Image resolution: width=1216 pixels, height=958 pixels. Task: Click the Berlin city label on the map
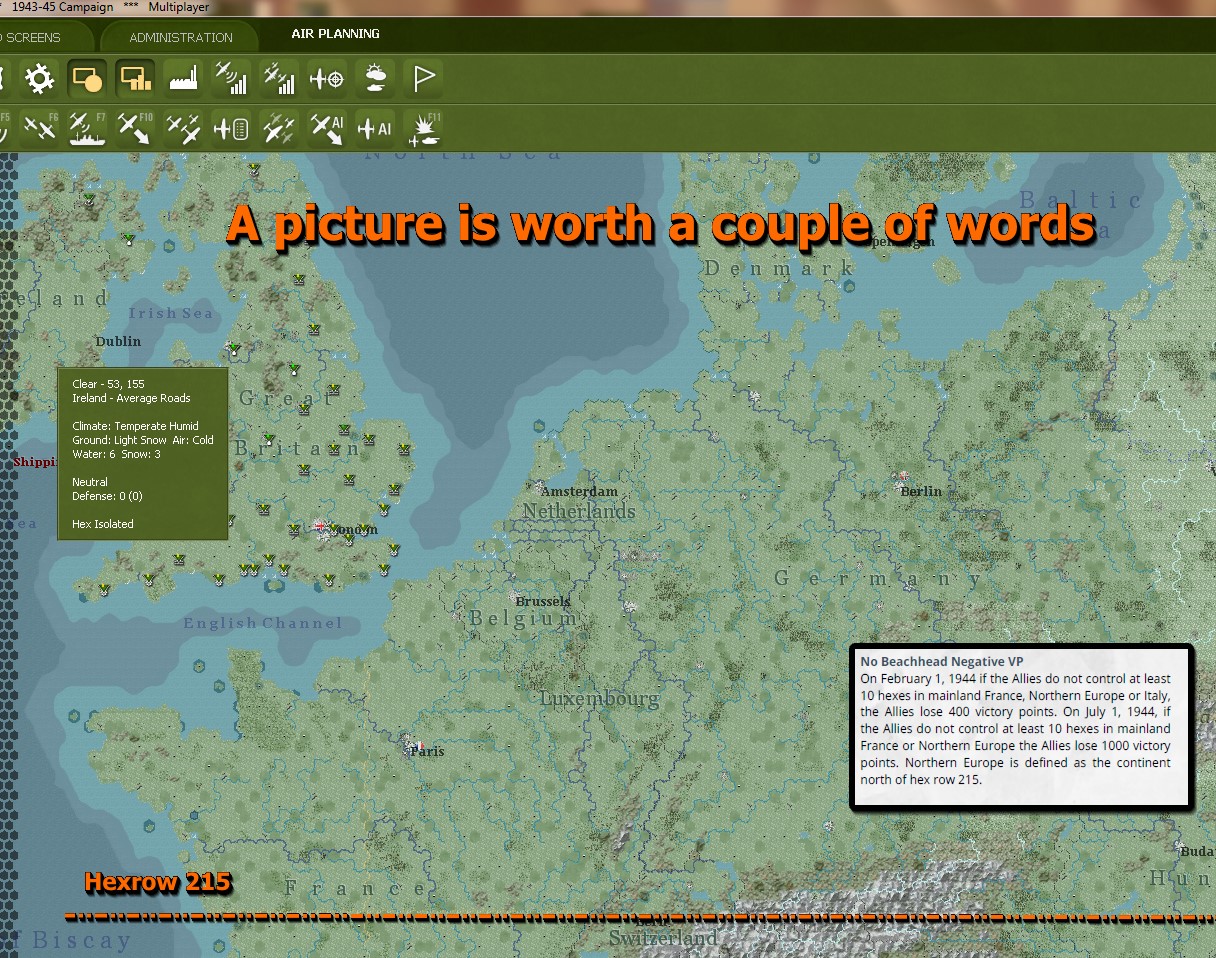(x=920, y=491)
